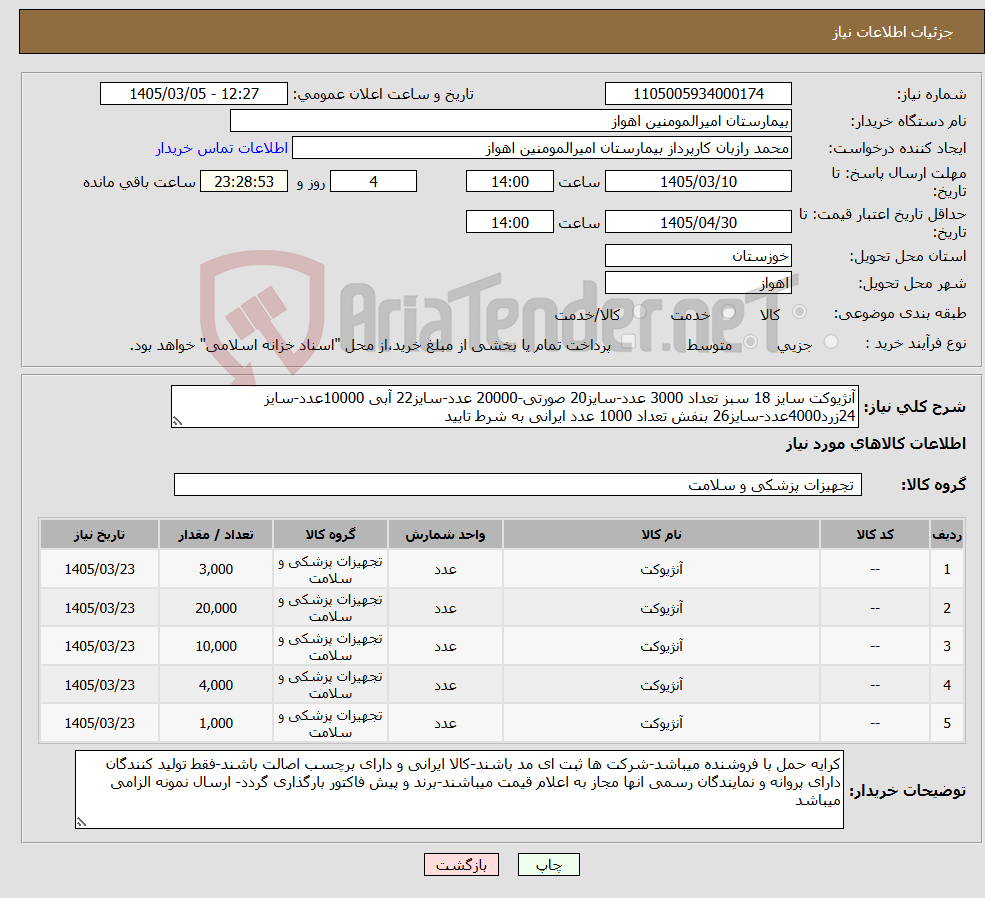Screen dimensions: 985x898
Task: Click the delivery city field اهواز
Action: [x=698, y=283]
